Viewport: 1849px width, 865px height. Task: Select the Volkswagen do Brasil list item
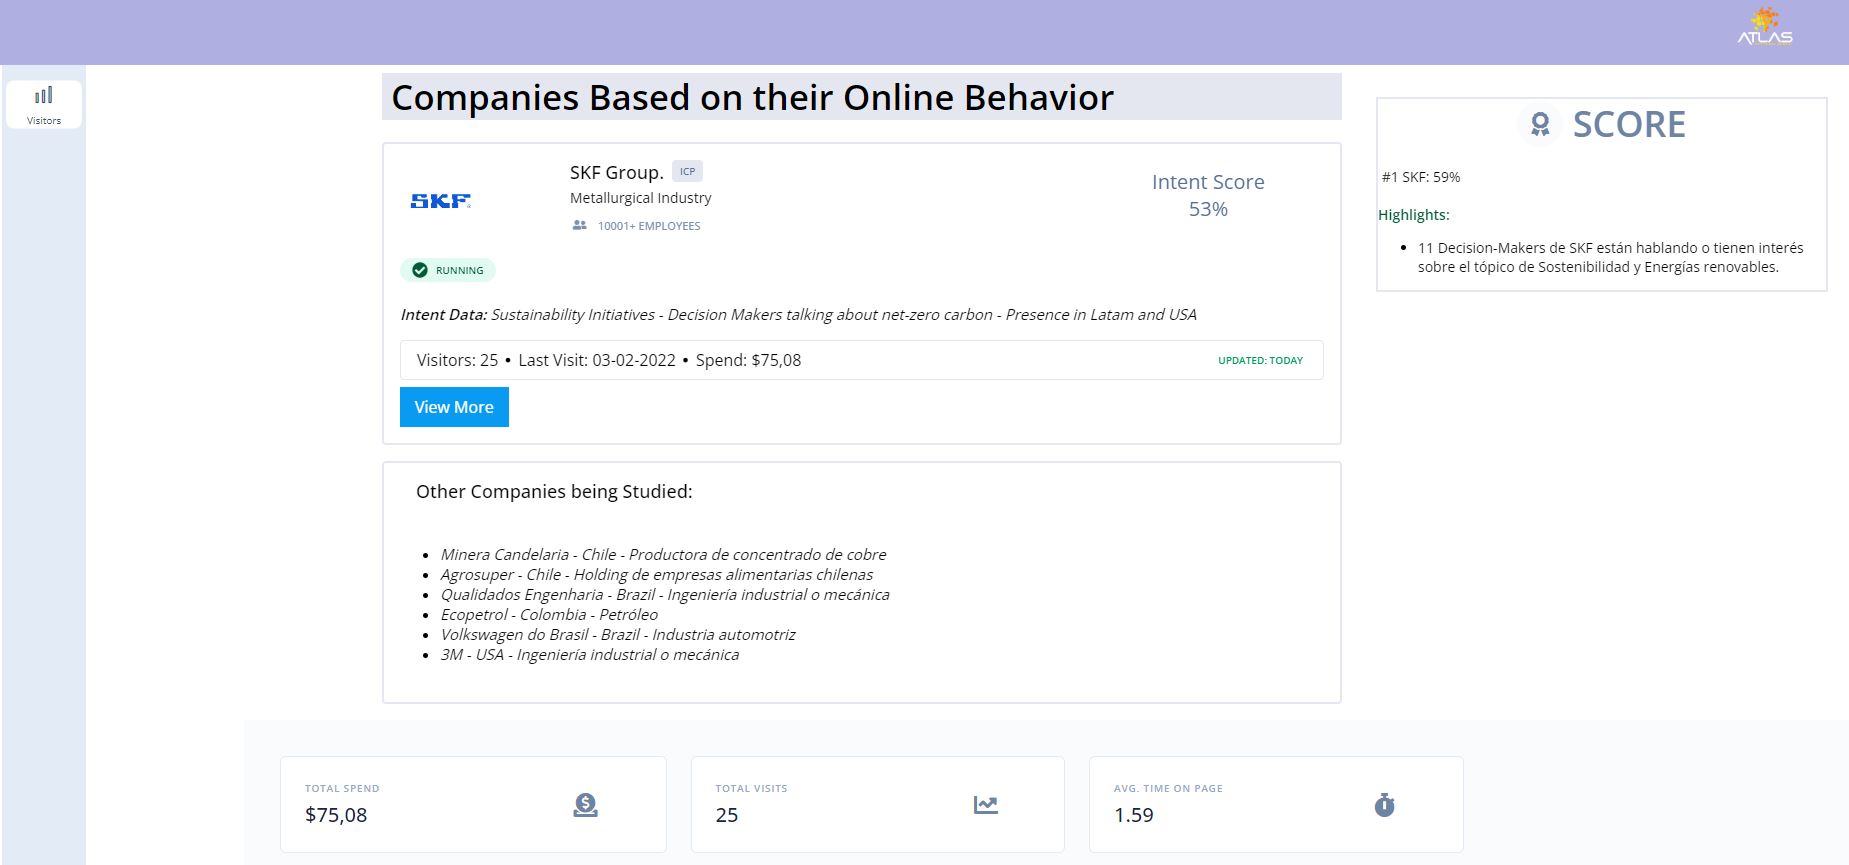pos(618,634)
